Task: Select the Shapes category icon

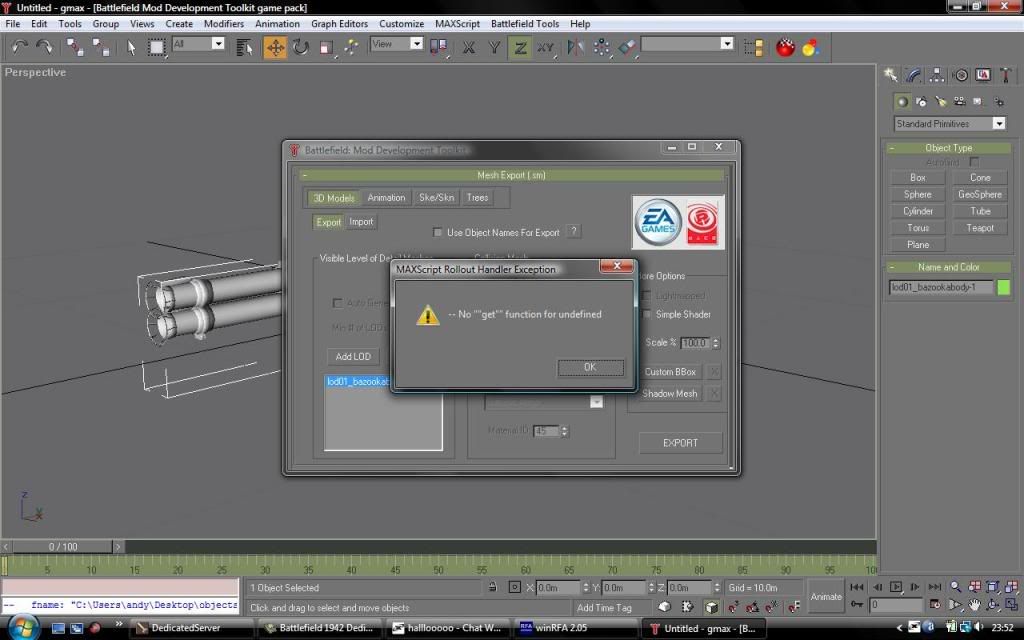Action: pos(921,101)
